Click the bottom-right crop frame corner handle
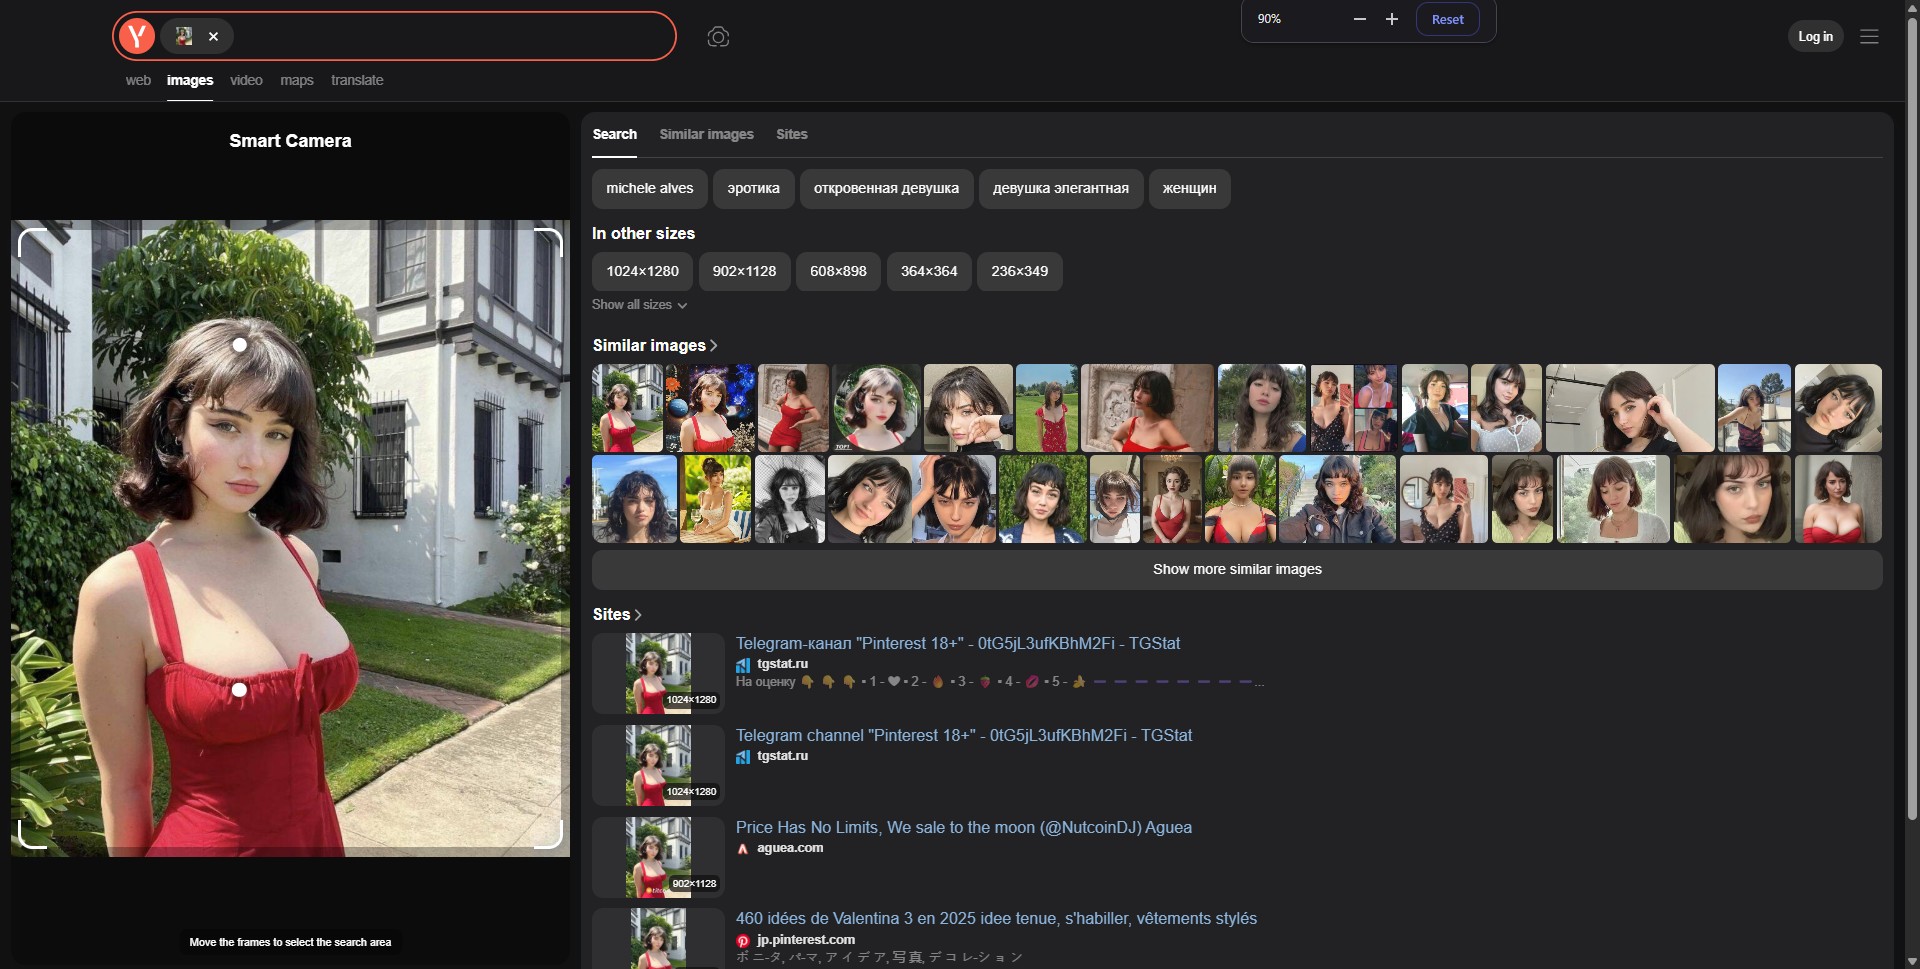The image size is (1920, 969). (x=549, y=835)
